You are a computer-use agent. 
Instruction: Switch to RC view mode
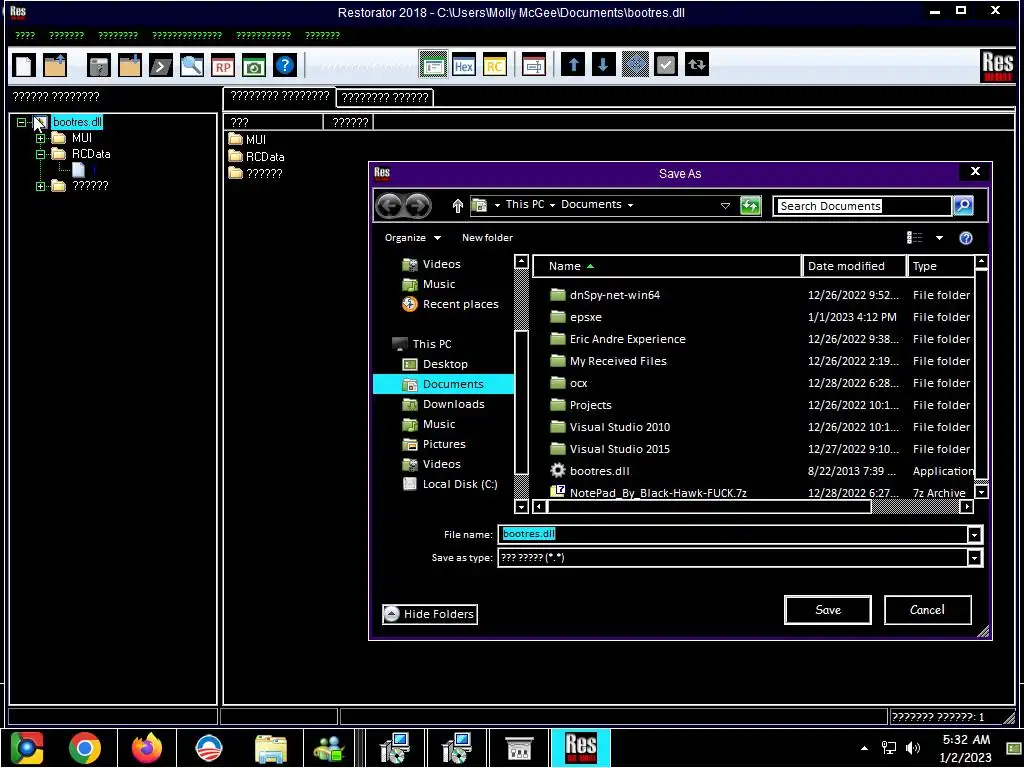[x=494, y=65]
